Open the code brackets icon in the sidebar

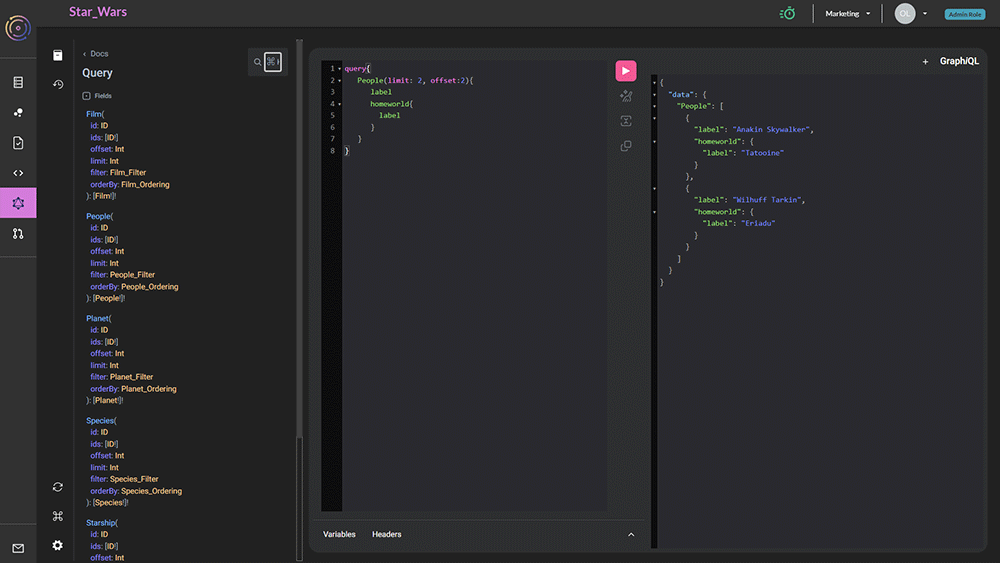pos(18,173)
